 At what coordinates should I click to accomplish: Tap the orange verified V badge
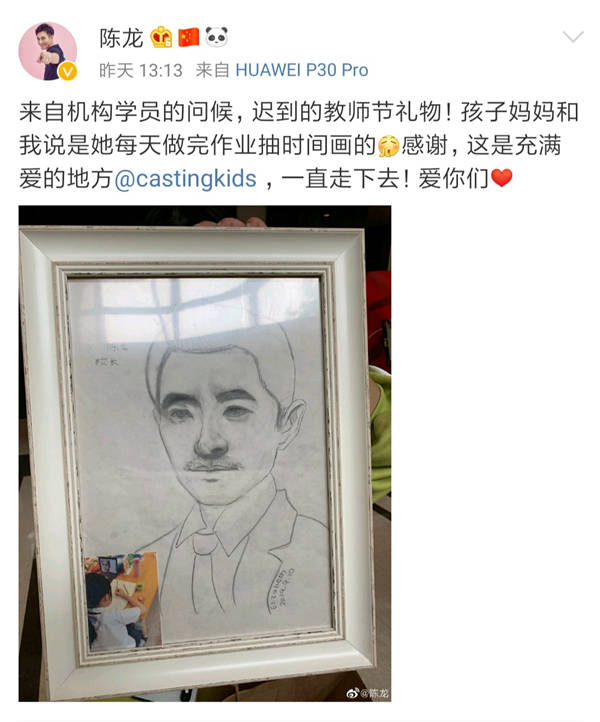pyautogui.click(x=68, y=72)
